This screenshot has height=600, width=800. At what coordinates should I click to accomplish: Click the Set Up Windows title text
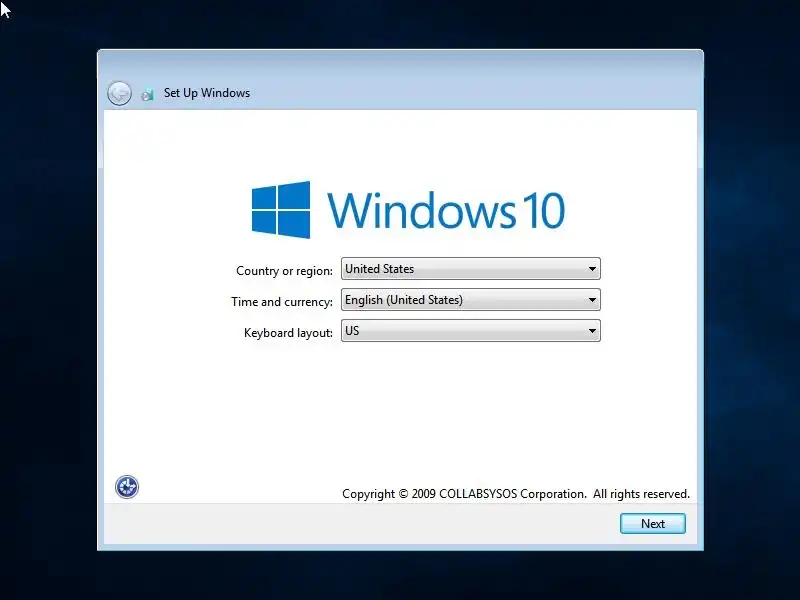207,93
